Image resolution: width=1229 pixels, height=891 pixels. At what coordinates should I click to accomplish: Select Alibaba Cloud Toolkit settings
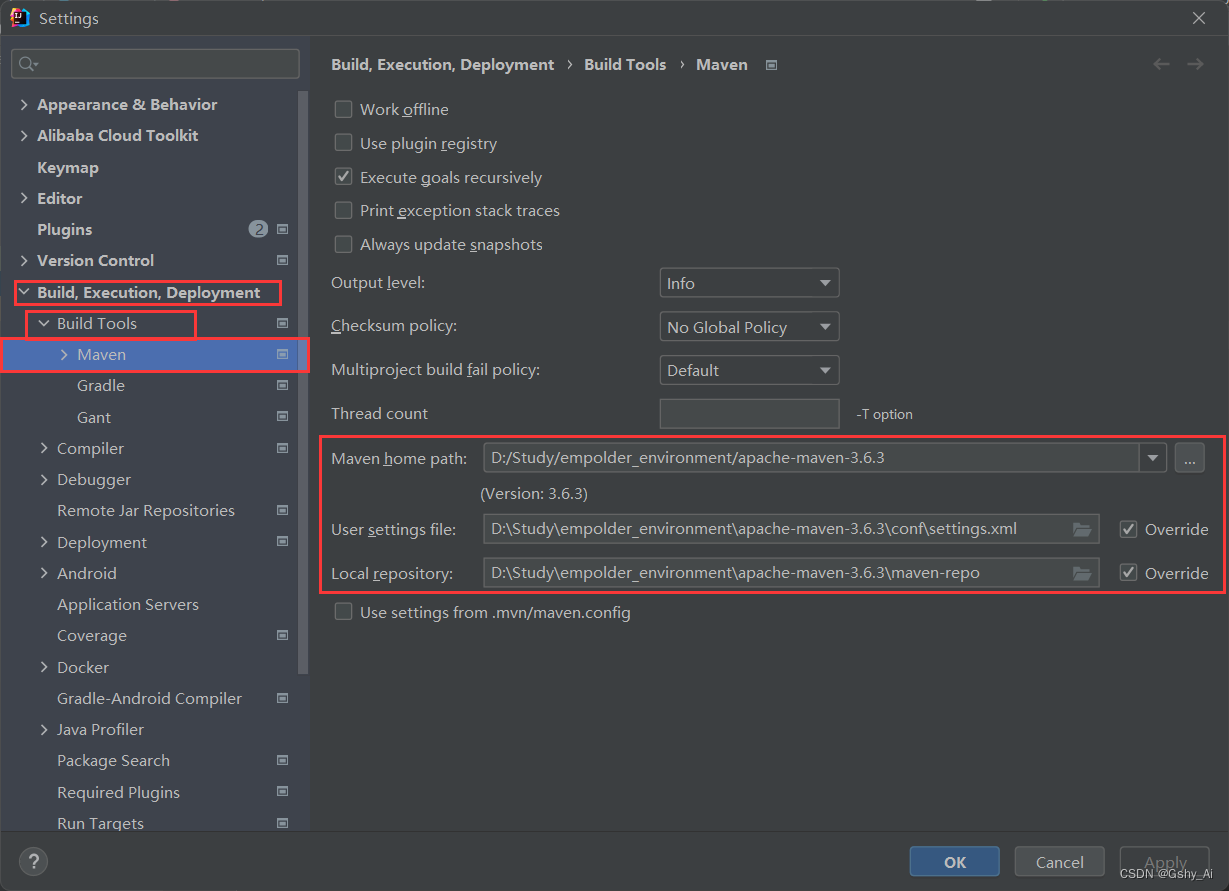(x=118, y=135)
